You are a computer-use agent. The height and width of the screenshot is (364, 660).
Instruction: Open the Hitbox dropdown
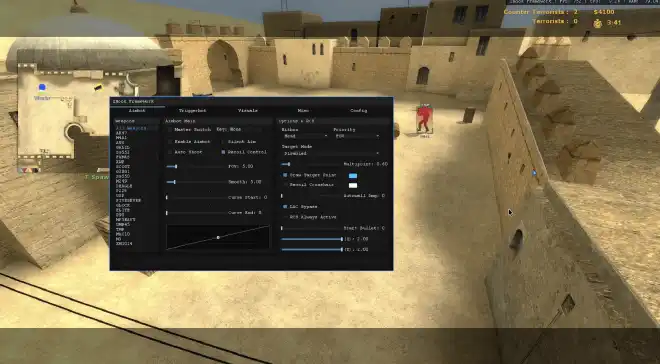[x=305, y=136]
